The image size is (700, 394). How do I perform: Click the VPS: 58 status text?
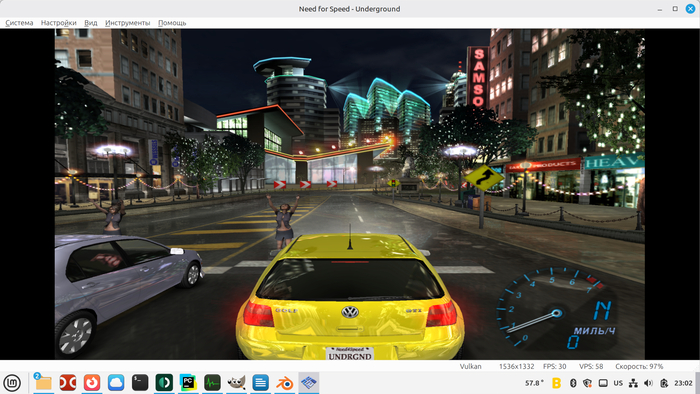591,366
